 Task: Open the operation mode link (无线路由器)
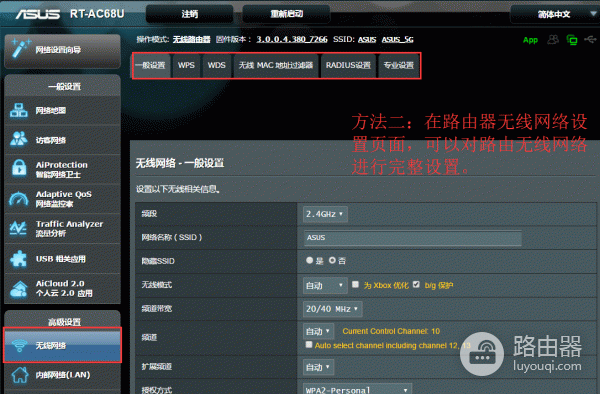click(192, 39)
